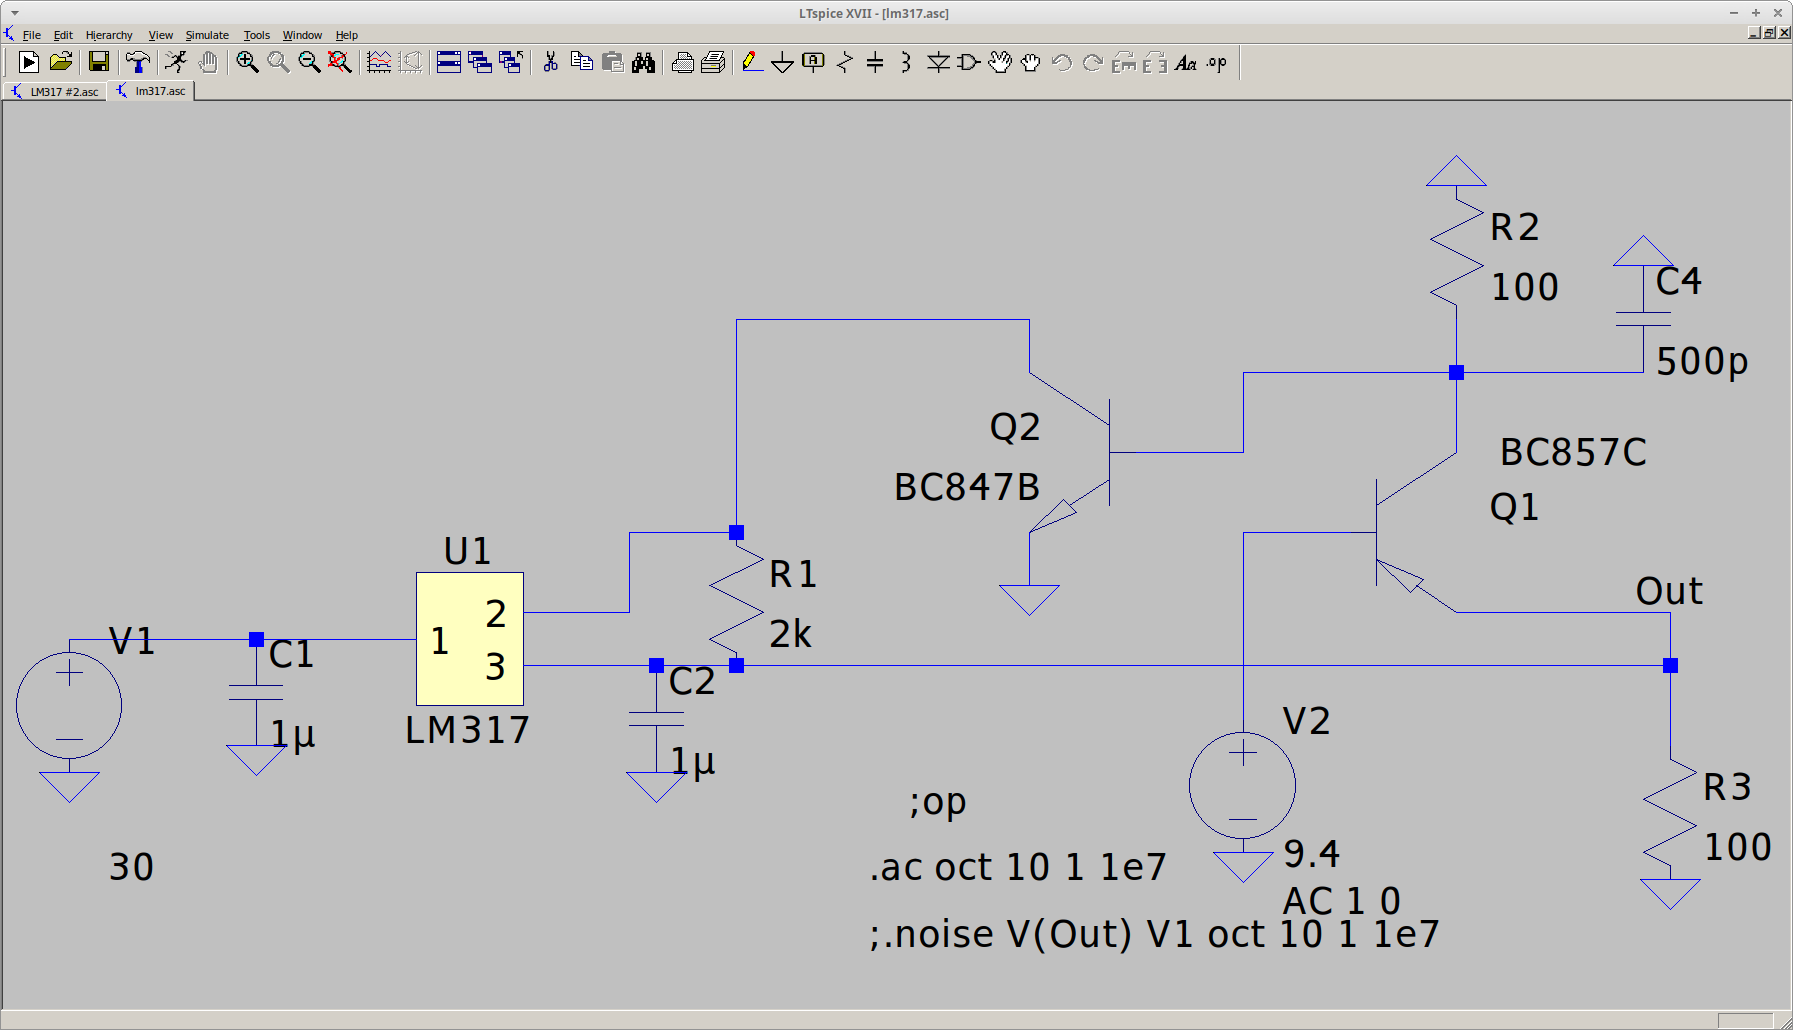The height and width of the screenshot is (1030, 1793).
Task: Tile windows with the Tile icon
Action: tap(449, 62)
